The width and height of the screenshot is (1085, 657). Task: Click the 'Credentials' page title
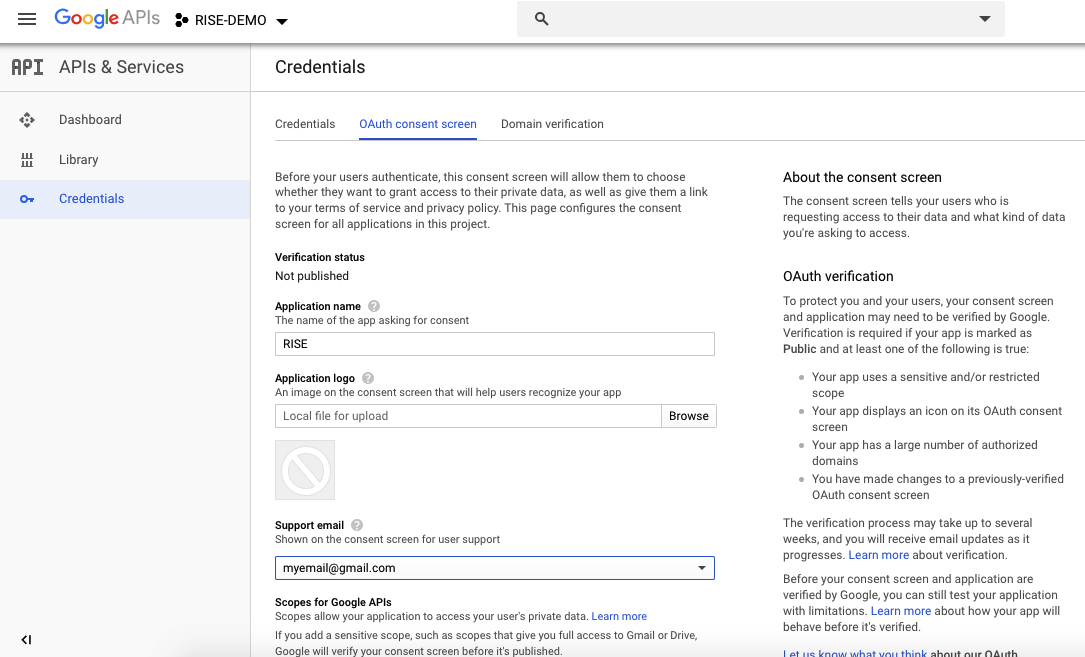(320, 67)
